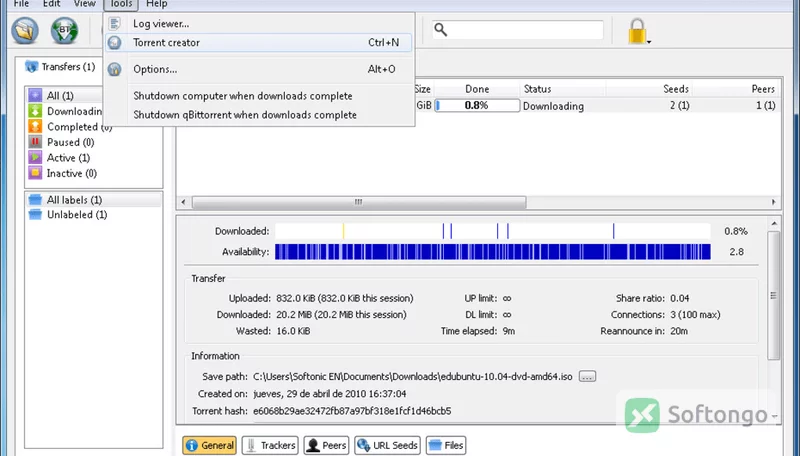Select the All (1) filter icon
Screen dimensions: 800x456
[x=35, y=95]
